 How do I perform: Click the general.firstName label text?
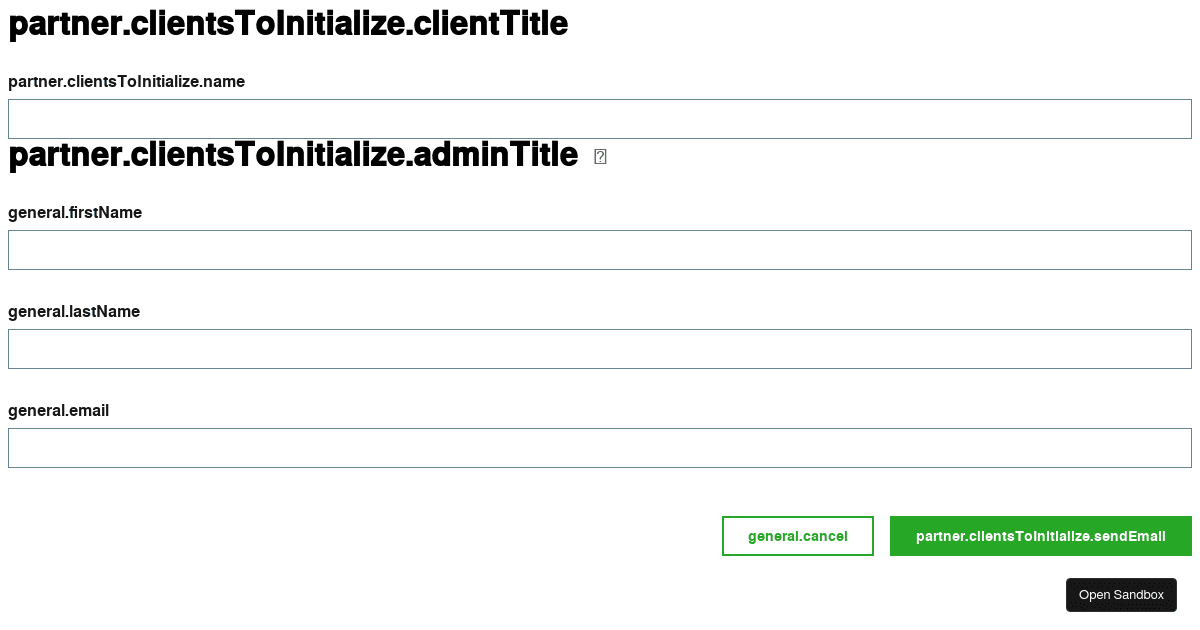pos(75,213)
